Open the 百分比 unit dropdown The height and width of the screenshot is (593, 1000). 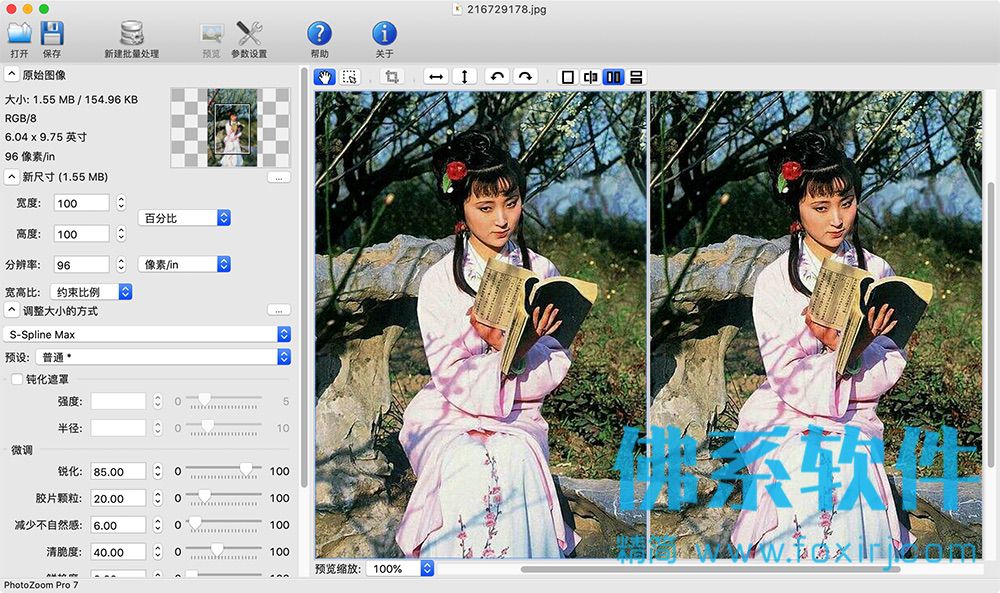click(184, 218)
